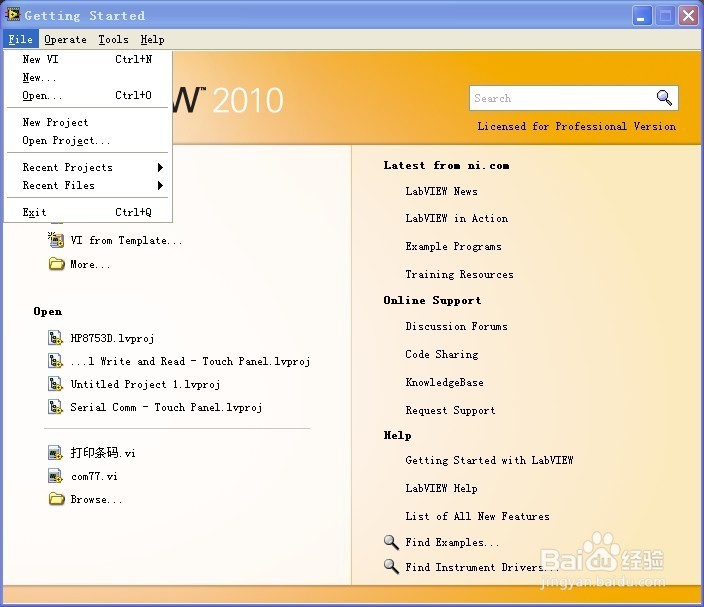This screenshot has width=704, height=607.
Task: Select New Project in the File menu
Action: point(88,122)
